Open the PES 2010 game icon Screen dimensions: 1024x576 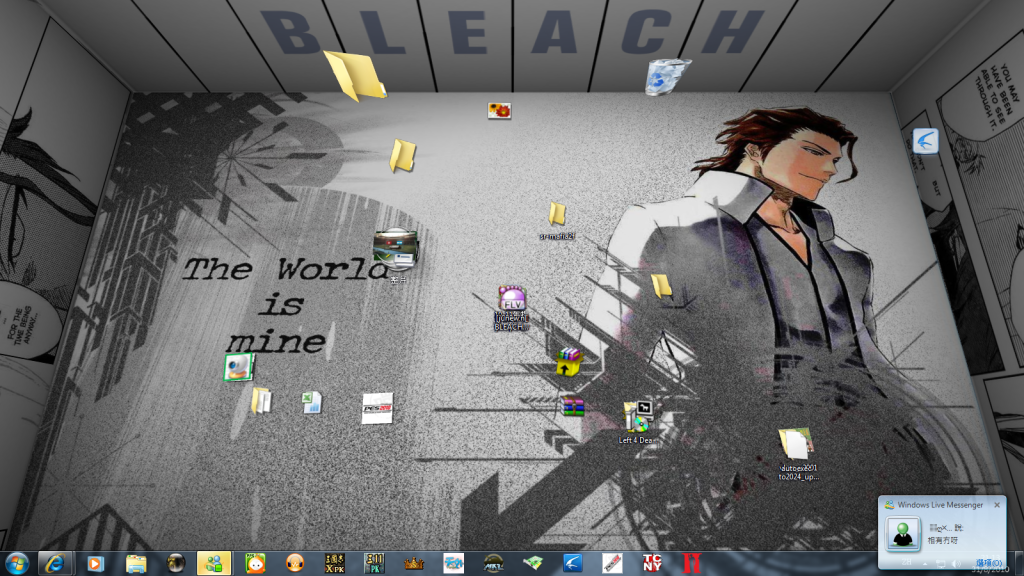point(377,408)
